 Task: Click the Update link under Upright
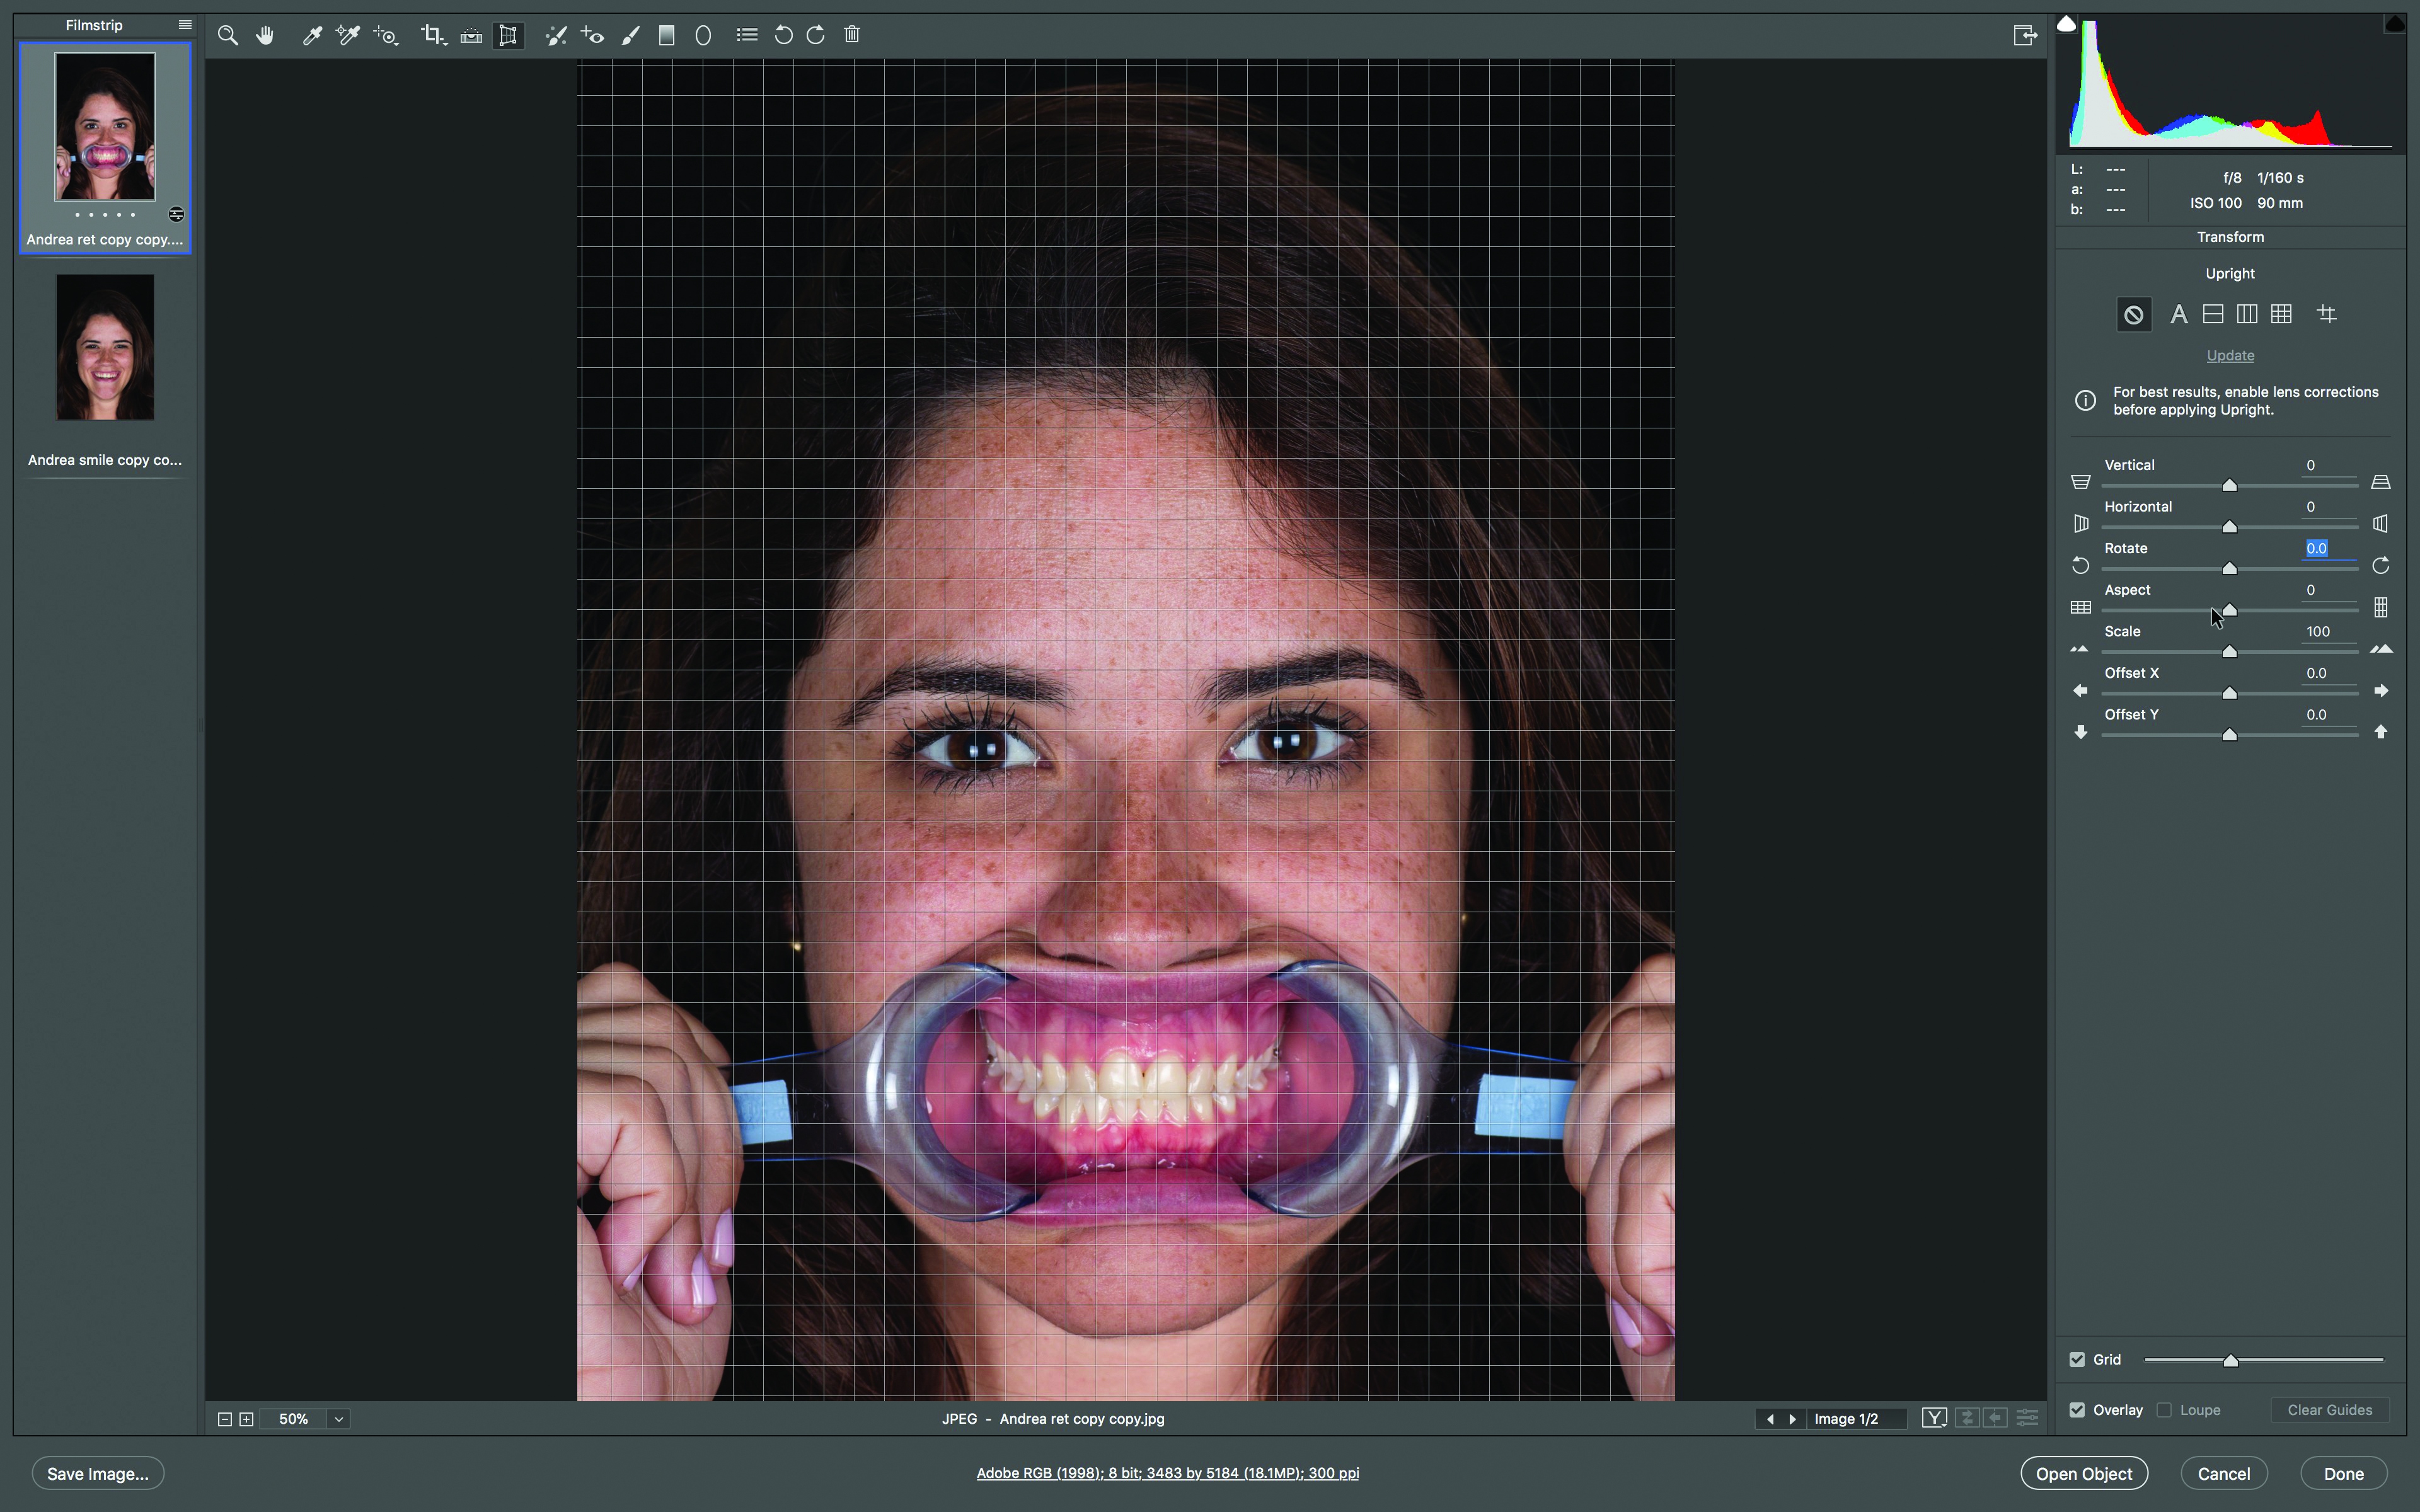2230,356
